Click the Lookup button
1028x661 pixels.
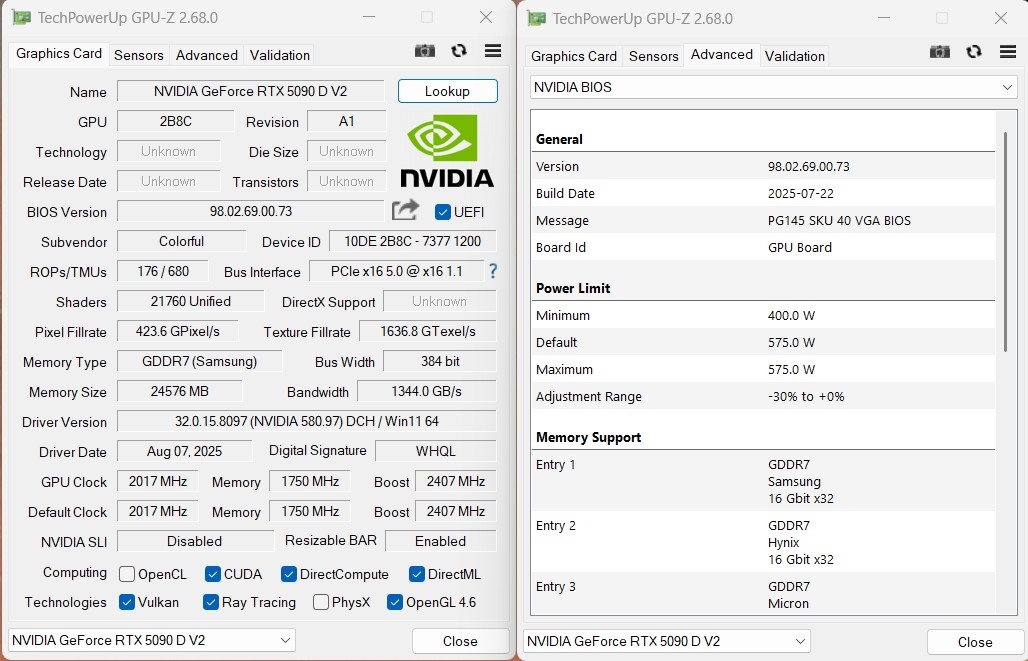pos(447,91)
